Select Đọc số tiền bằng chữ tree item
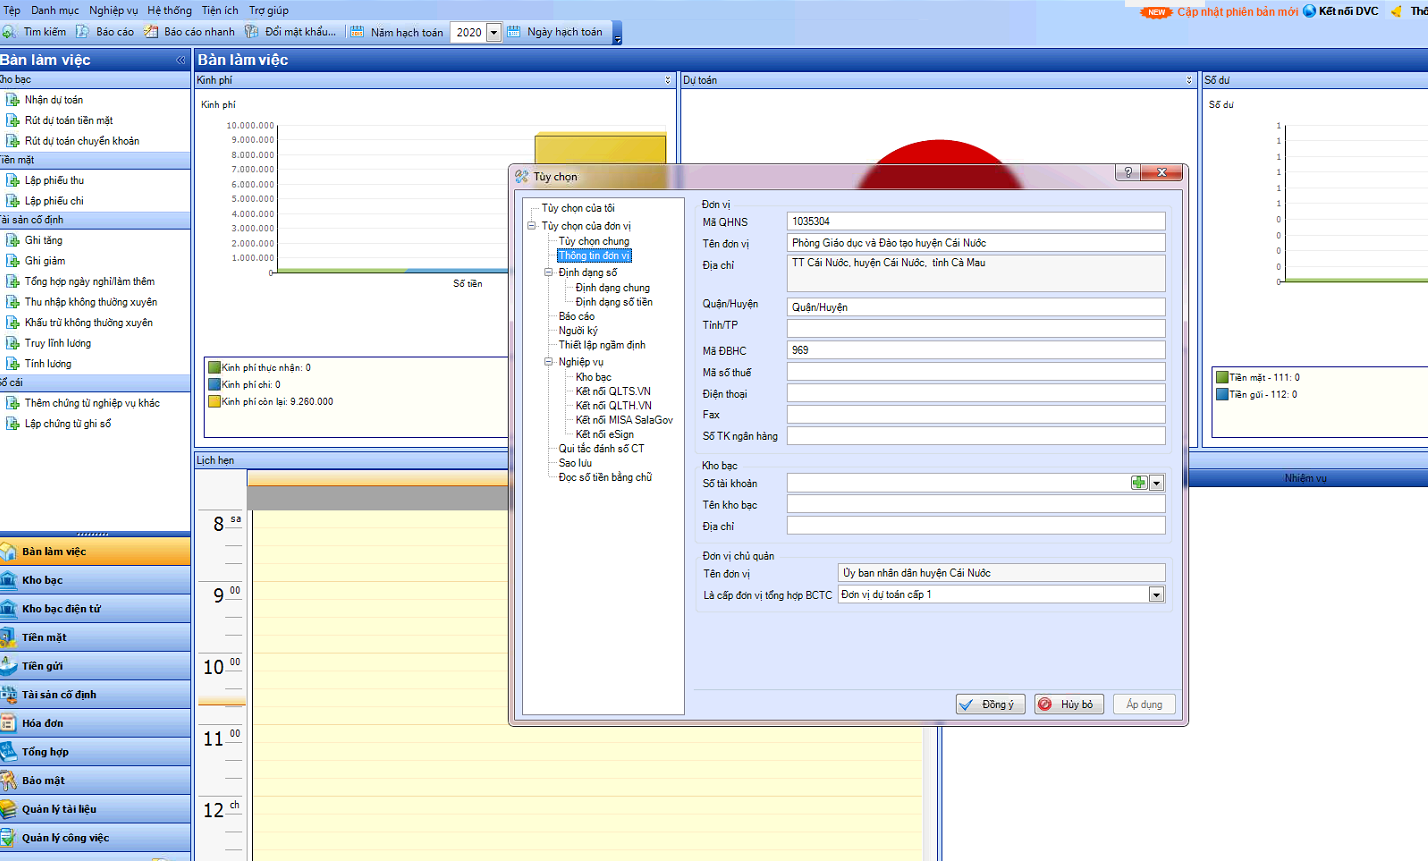Viewport: 1428px width, 861px height. [x=605, y=477]
